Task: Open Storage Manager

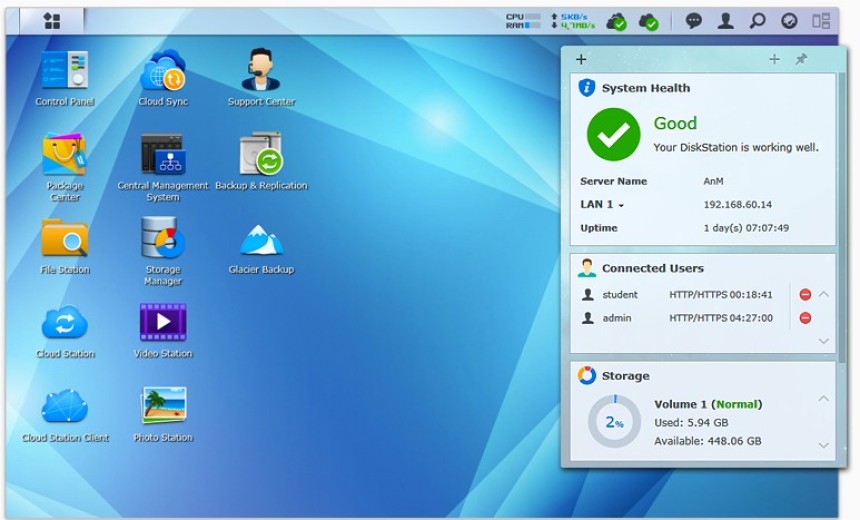Action: 163,240
